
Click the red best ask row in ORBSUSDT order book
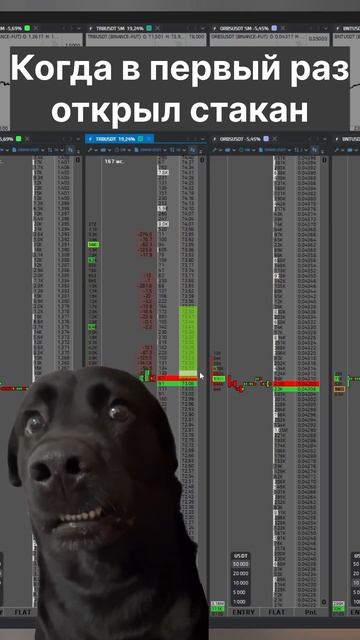tap(296, 384)
